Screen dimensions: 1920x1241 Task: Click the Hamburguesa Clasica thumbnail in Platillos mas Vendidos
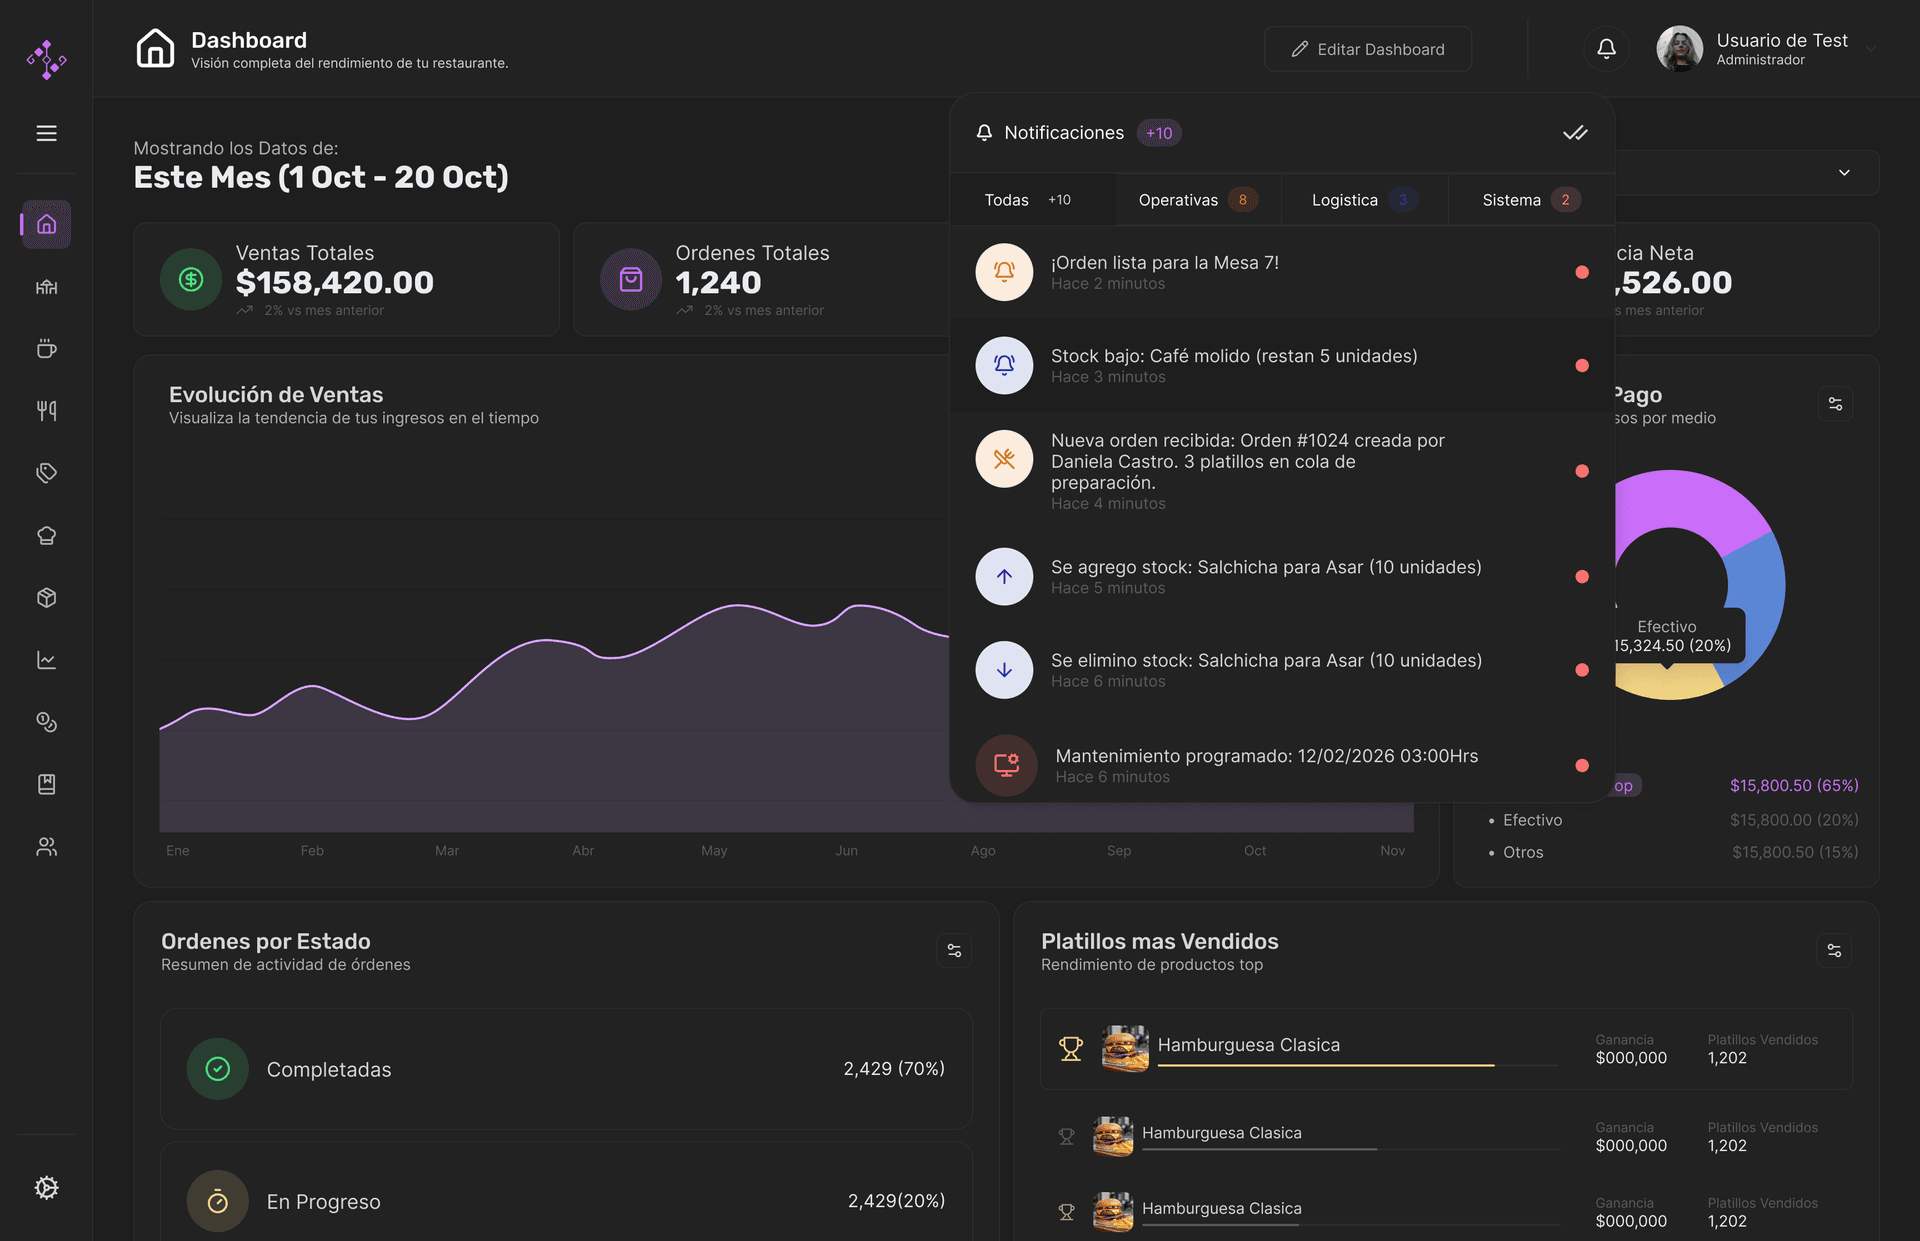coord(1124,1048)
